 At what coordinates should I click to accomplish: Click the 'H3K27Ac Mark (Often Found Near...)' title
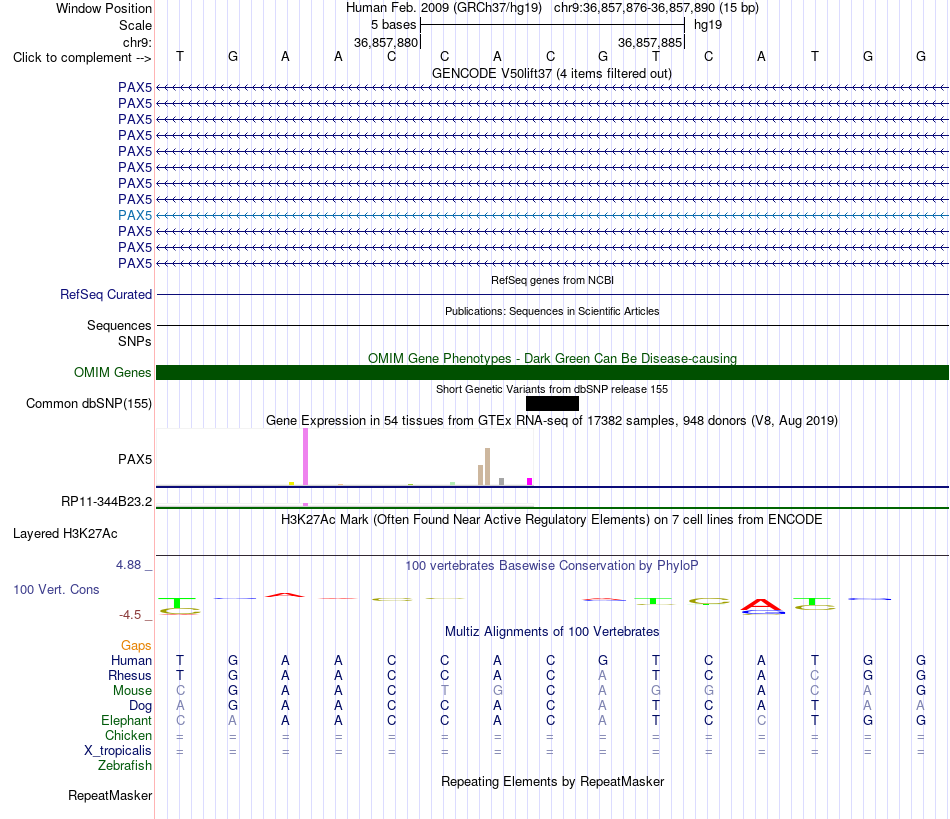[552, 520]
